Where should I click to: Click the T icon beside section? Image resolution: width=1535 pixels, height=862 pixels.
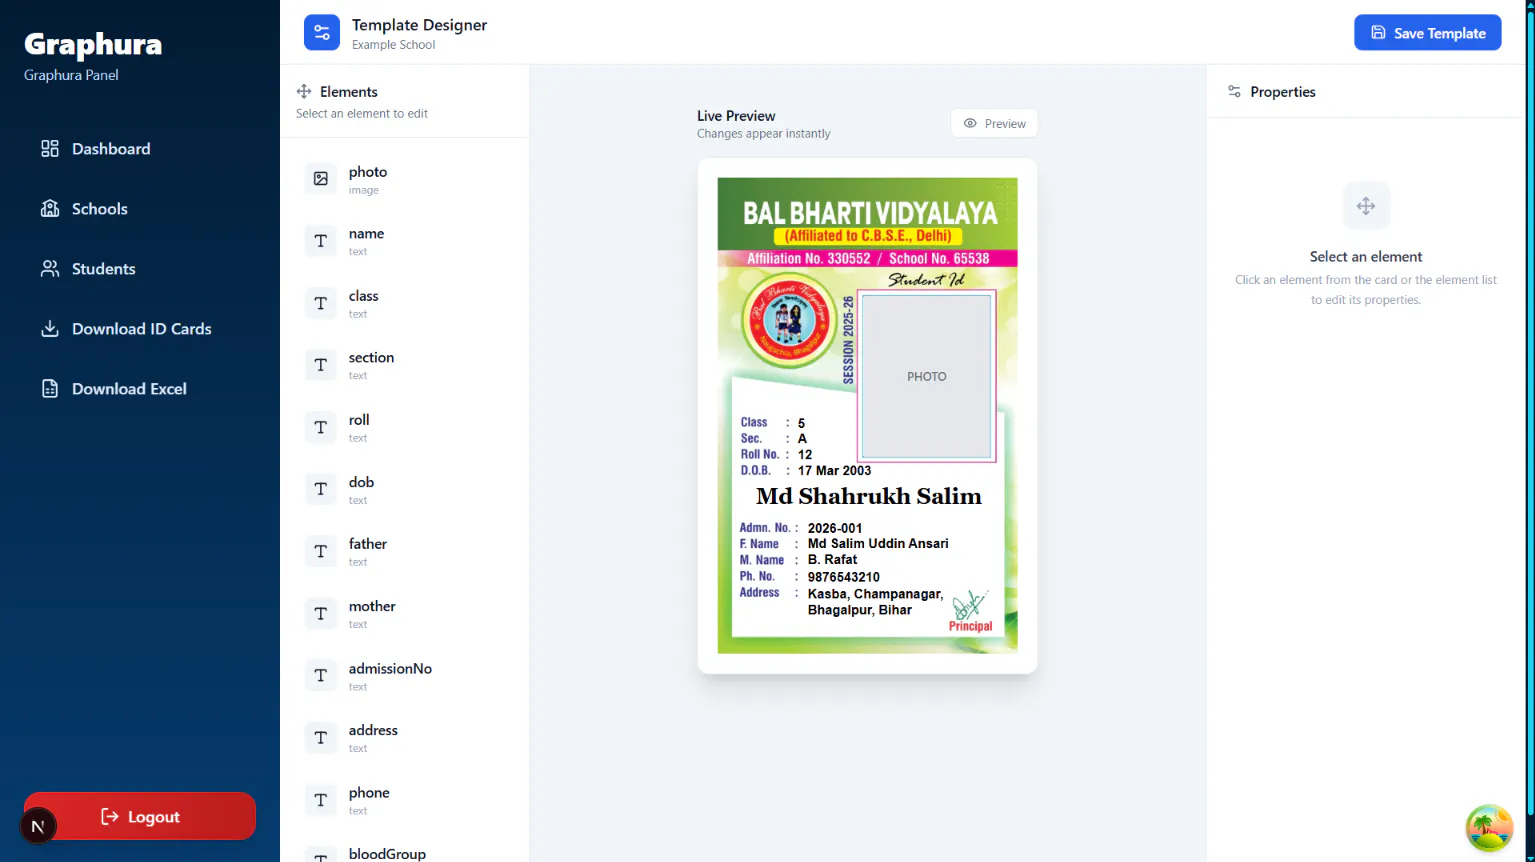[x=321, y=365]
